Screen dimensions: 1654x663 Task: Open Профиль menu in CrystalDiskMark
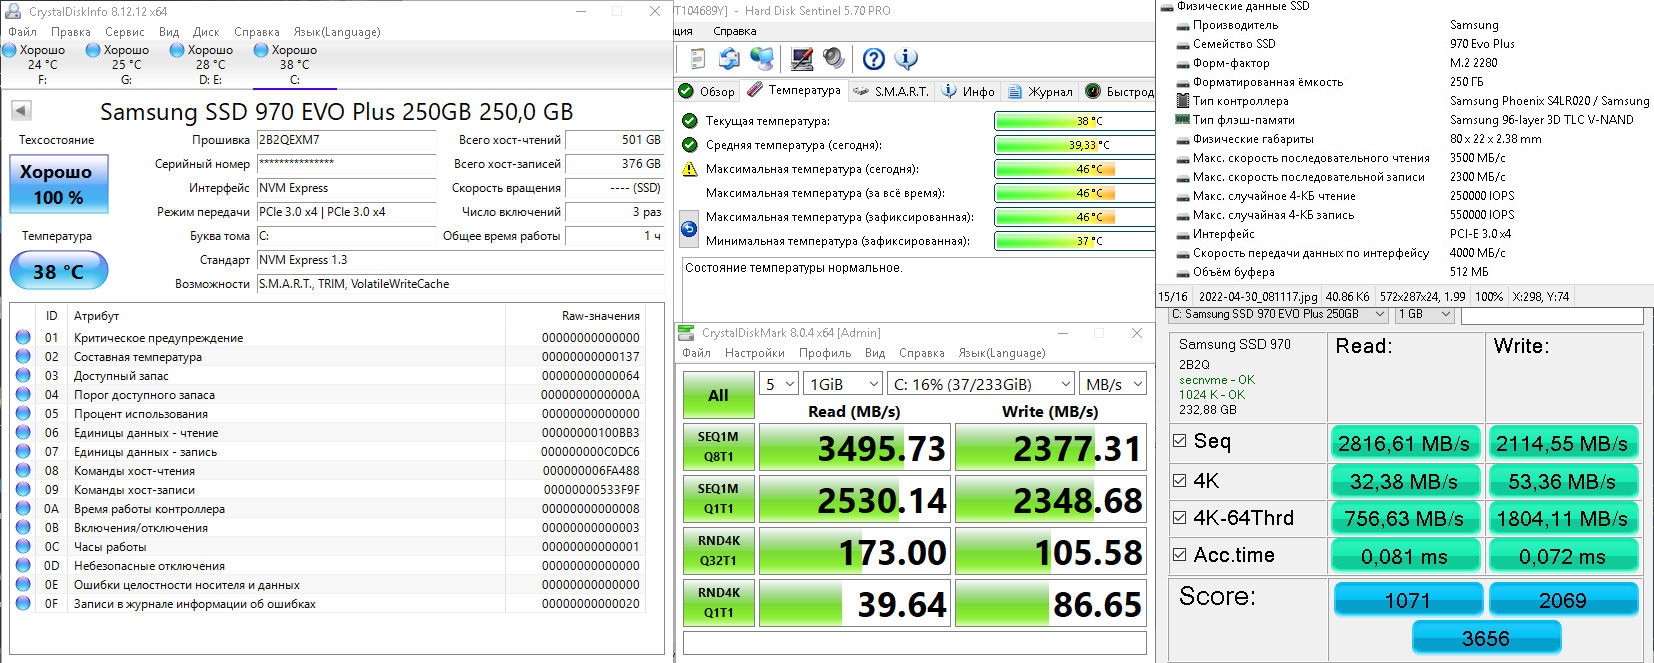[x=825, y=353]
